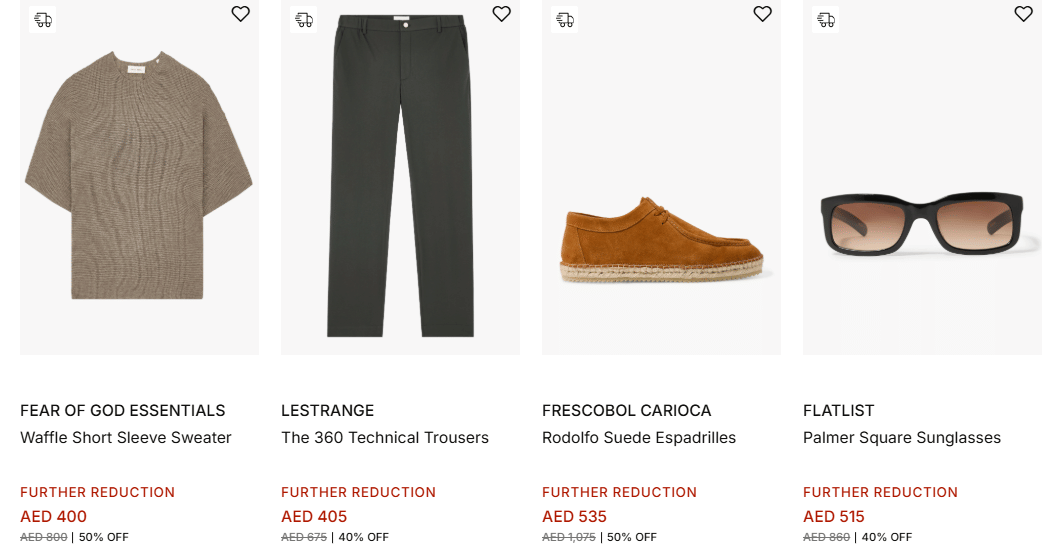The image size is (1060, 559).
Task: Add Waffle Short Sleeve Sweater to wishlist
Action: pyautogui.click(x=240, y=14)
